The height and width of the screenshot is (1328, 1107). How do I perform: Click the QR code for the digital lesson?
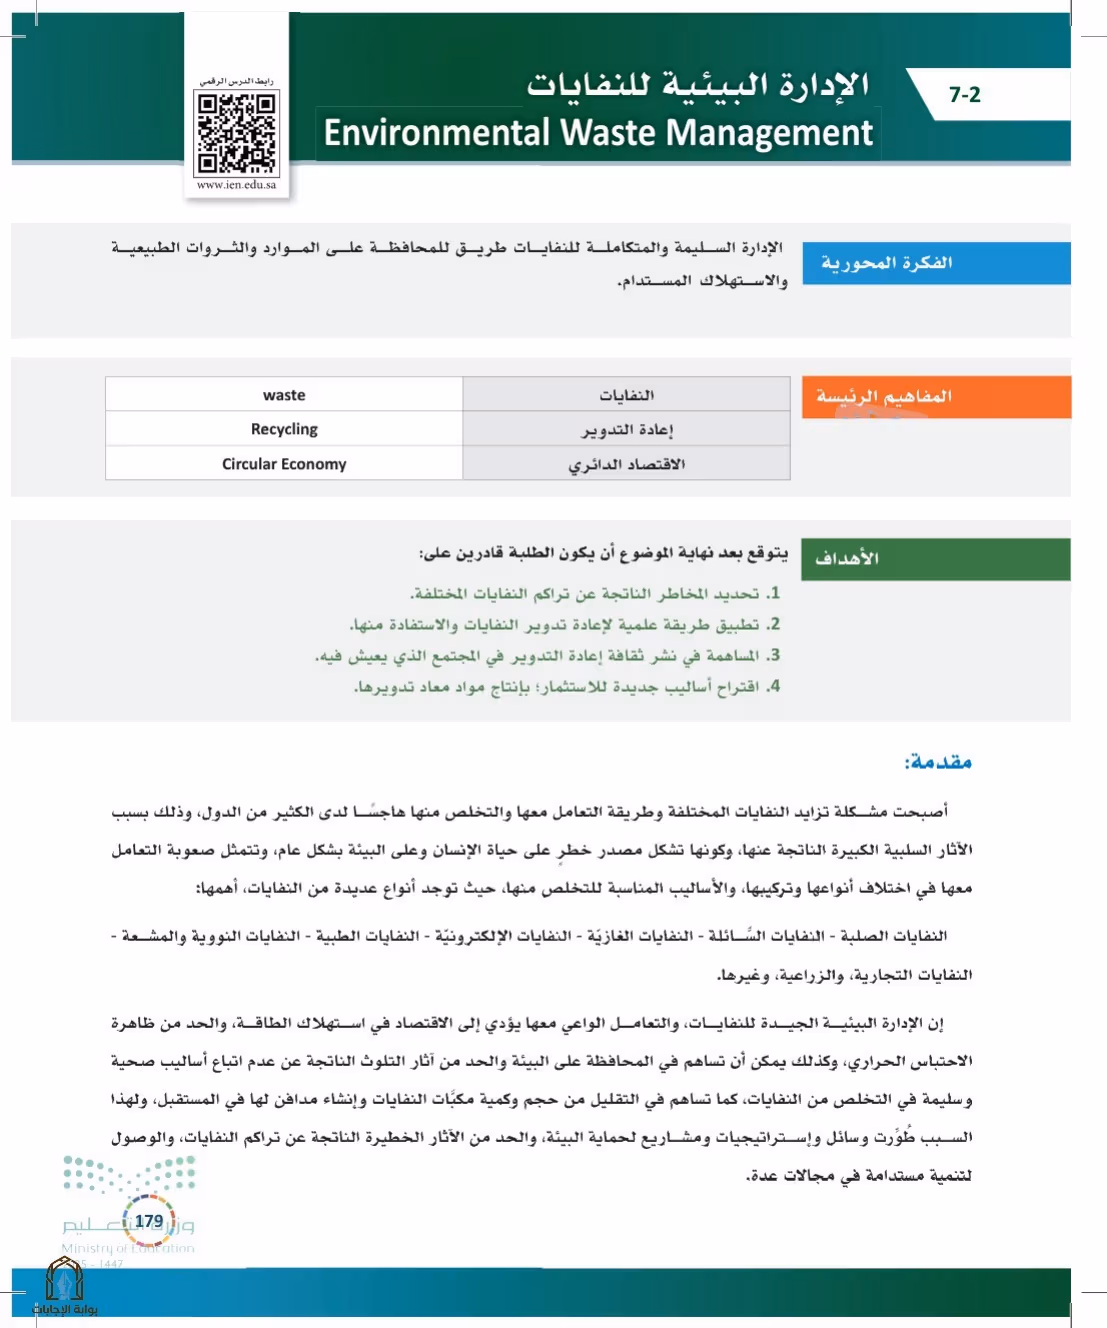click(237, 133)
